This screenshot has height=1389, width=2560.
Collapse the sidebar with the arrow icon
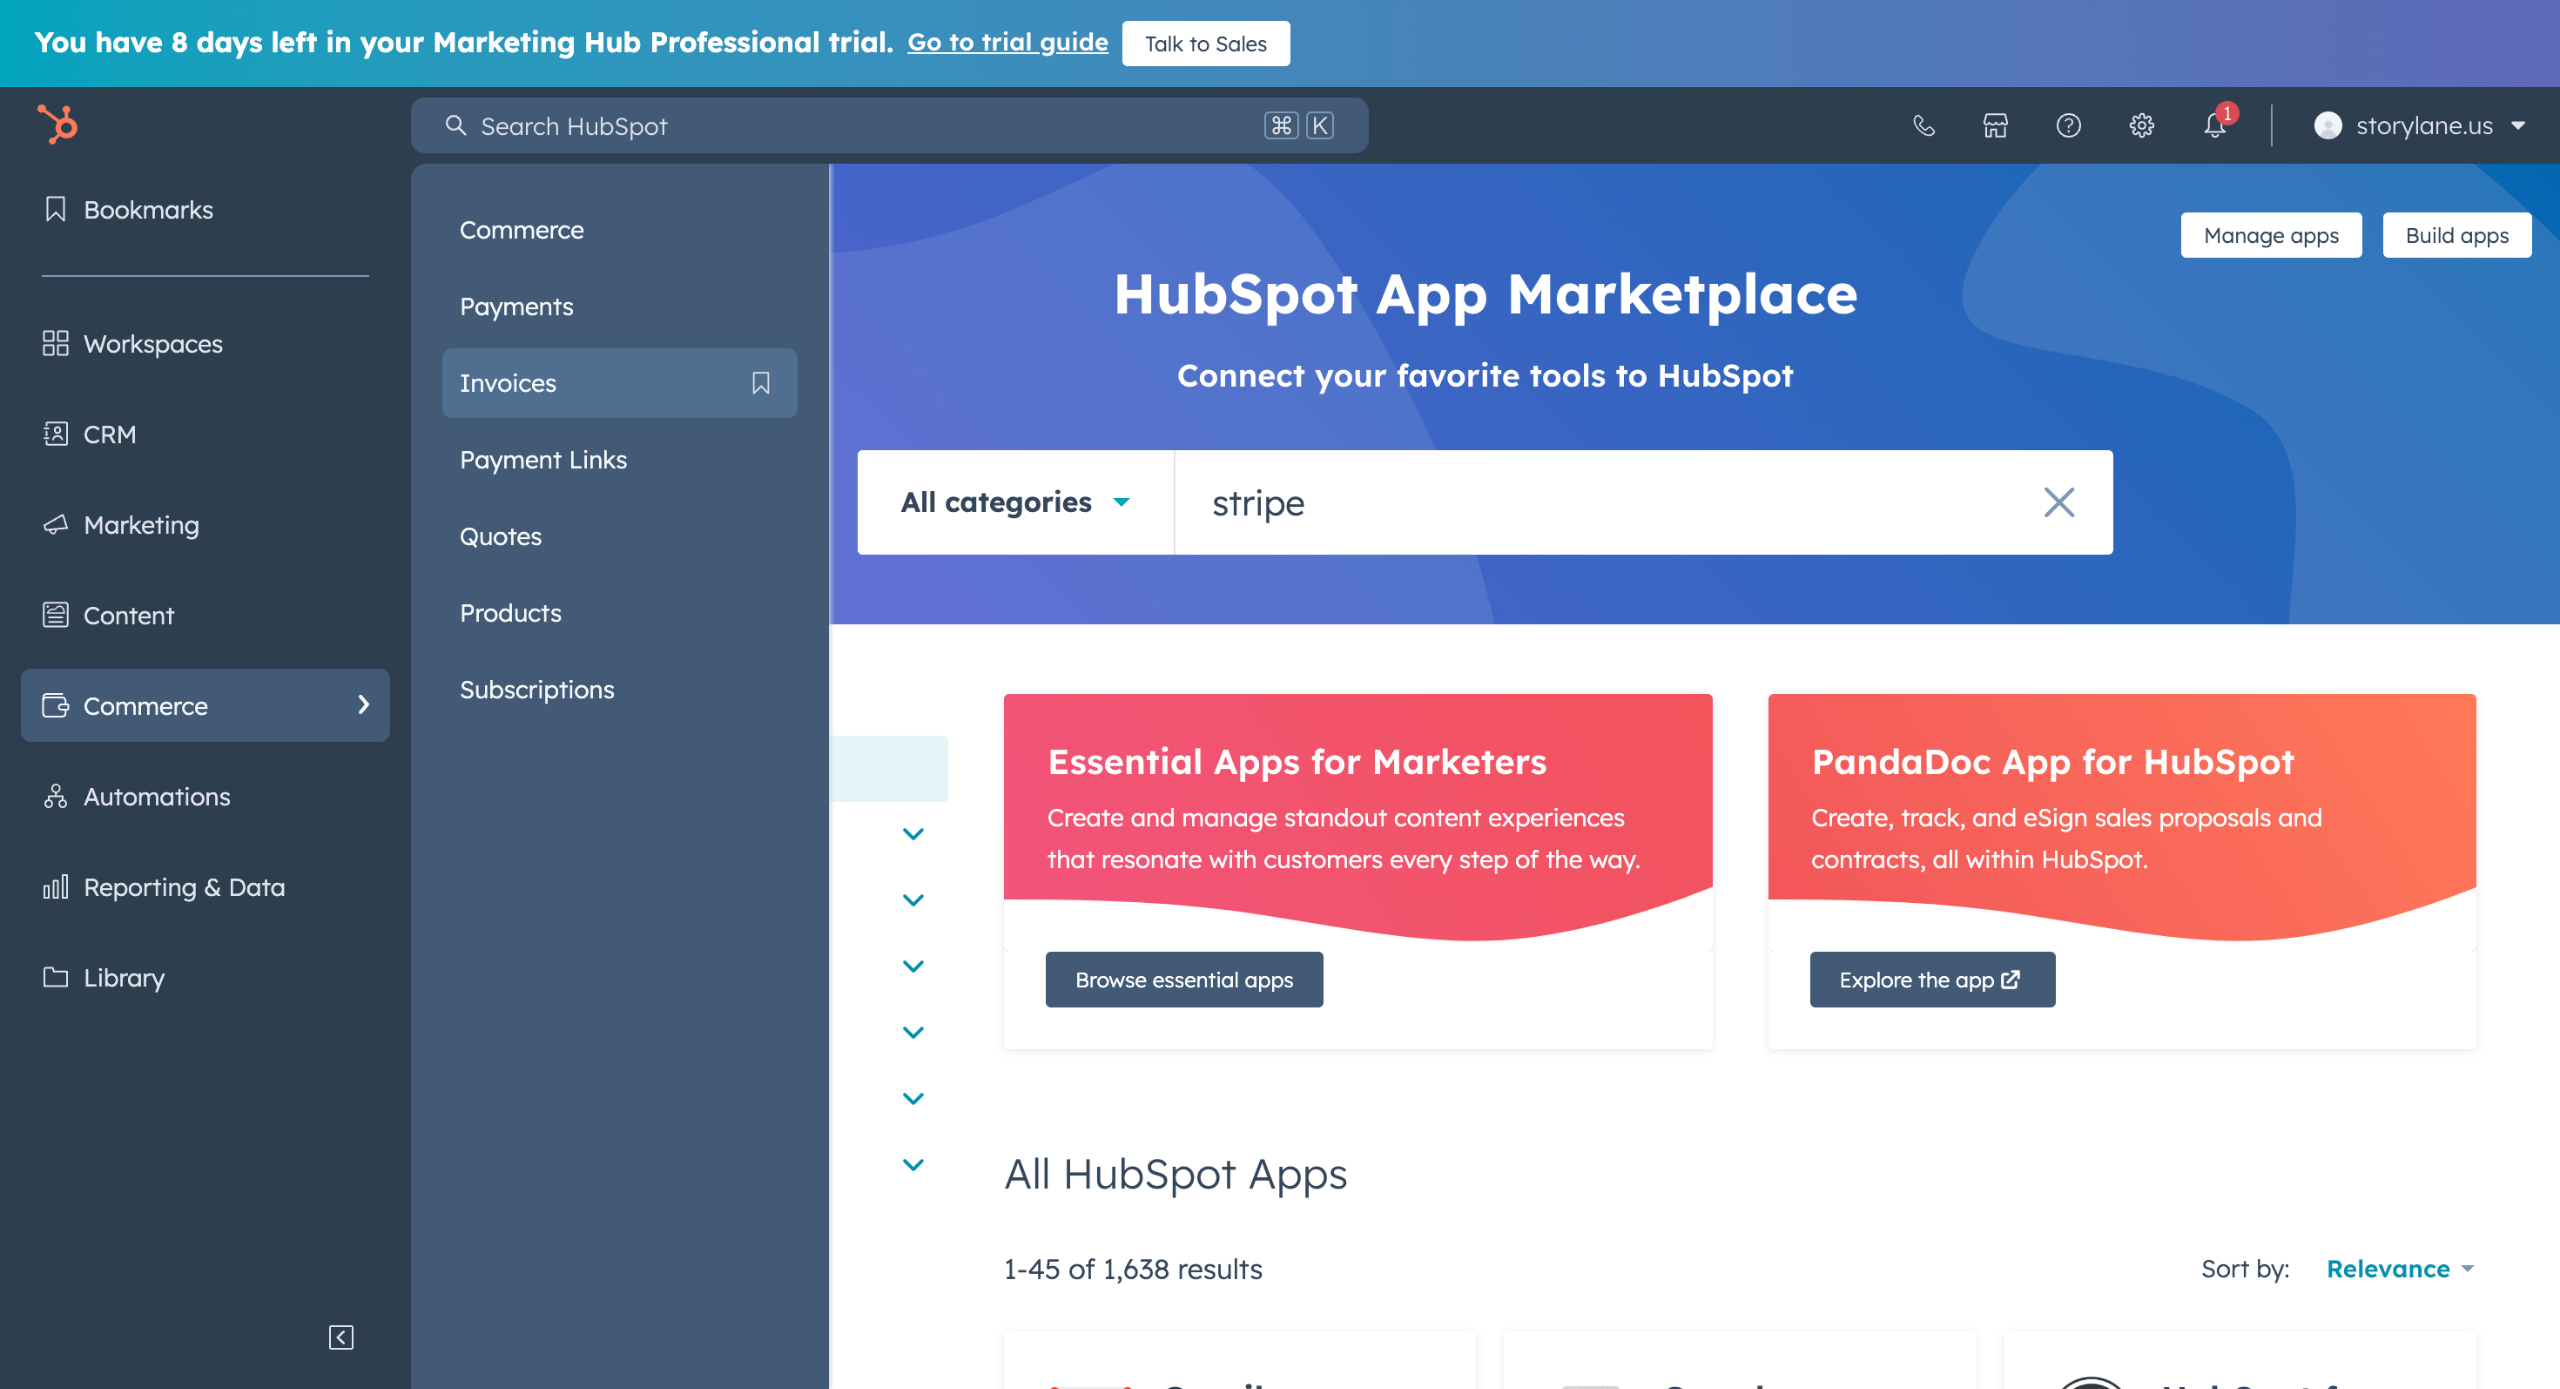(341, 1337)
